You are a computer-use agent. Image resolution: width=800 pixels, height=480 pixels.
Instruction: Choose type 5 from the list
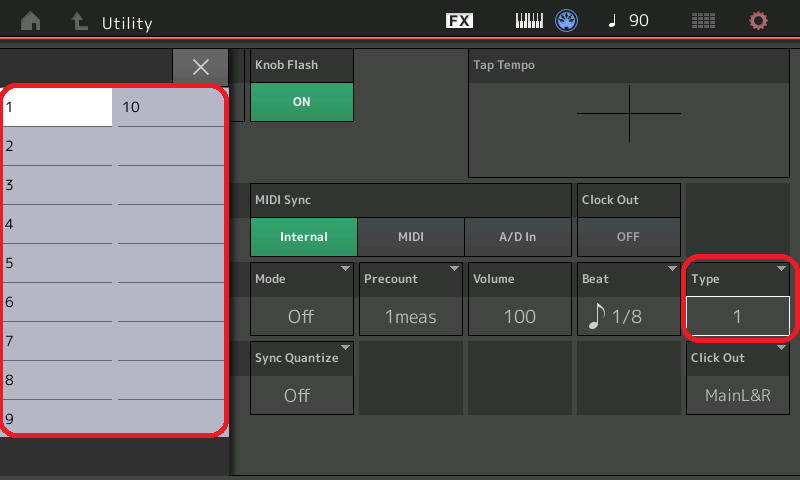coord(57,263)
